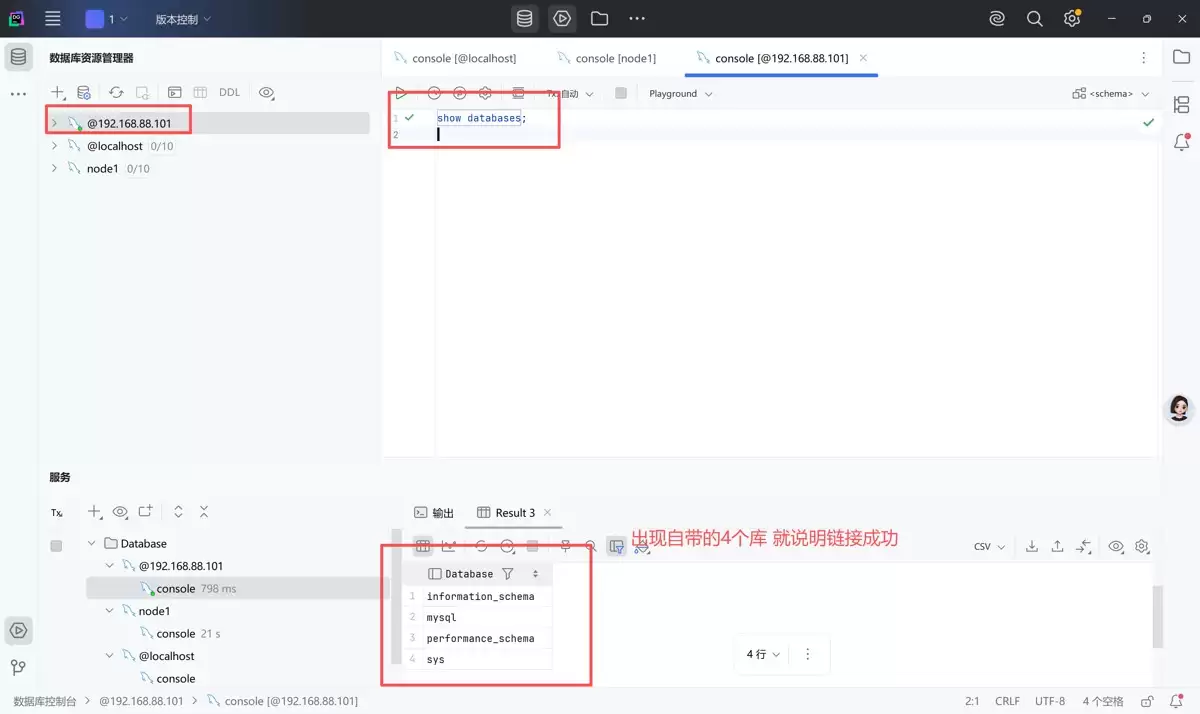Collapse the node1 entry in Services tree
Viewport: 1200px width, 714px height.
pos(110,611)
